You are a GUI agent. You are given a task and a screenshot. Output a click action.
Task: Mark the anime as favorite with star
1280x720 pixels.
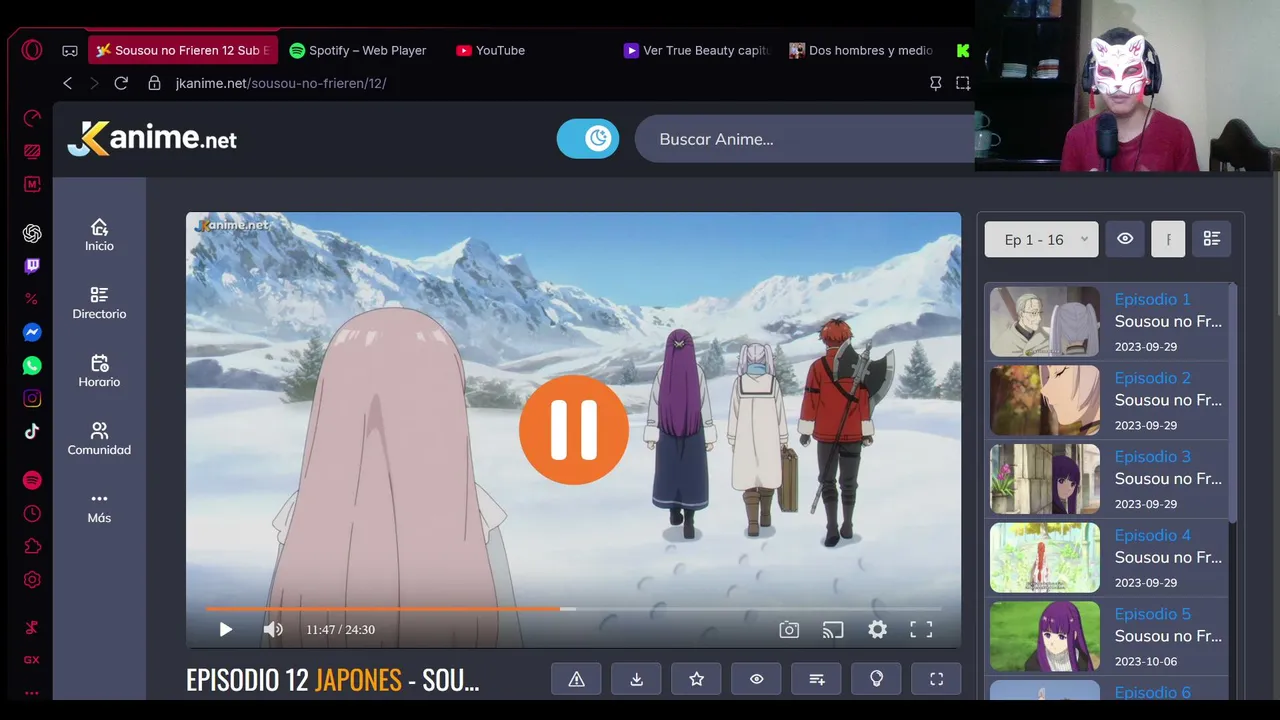point(696,679)
